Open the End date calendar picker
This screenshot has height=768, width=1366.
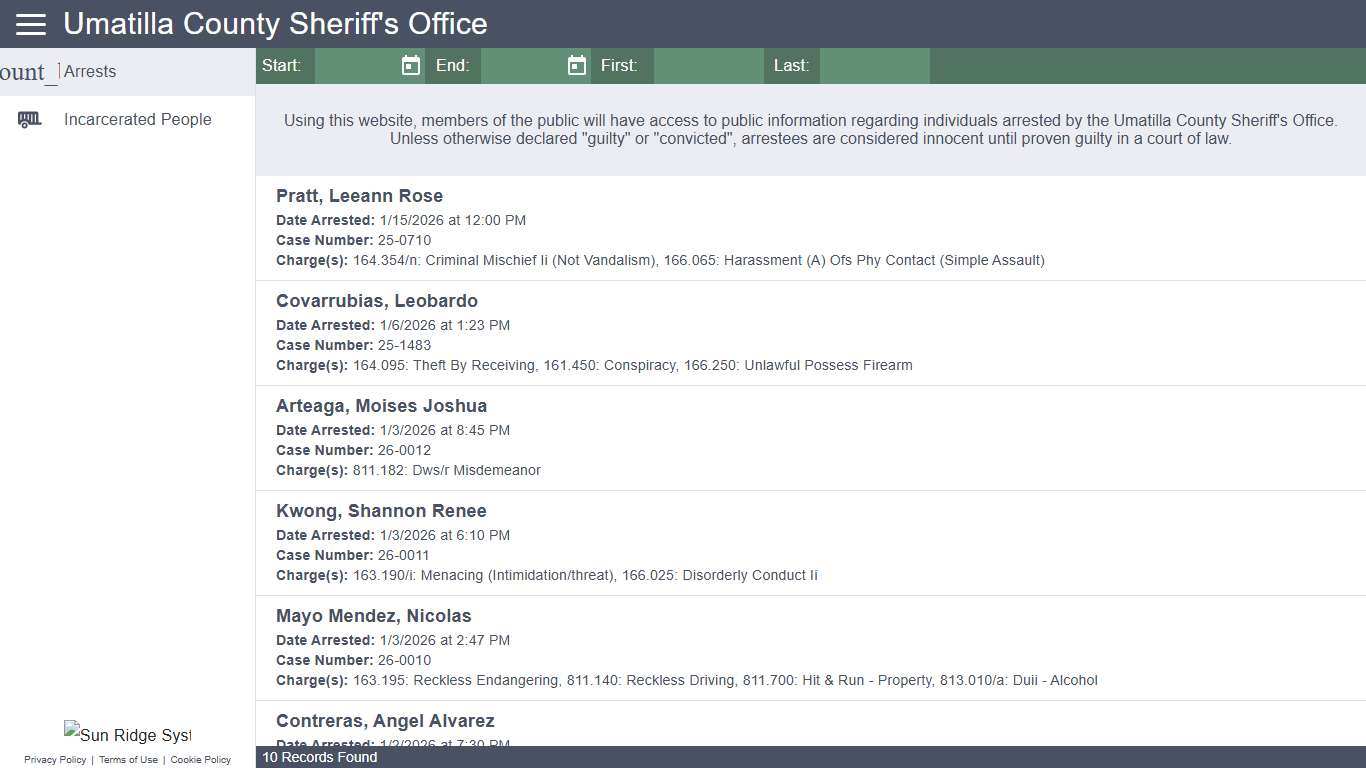tap(576, 65)
